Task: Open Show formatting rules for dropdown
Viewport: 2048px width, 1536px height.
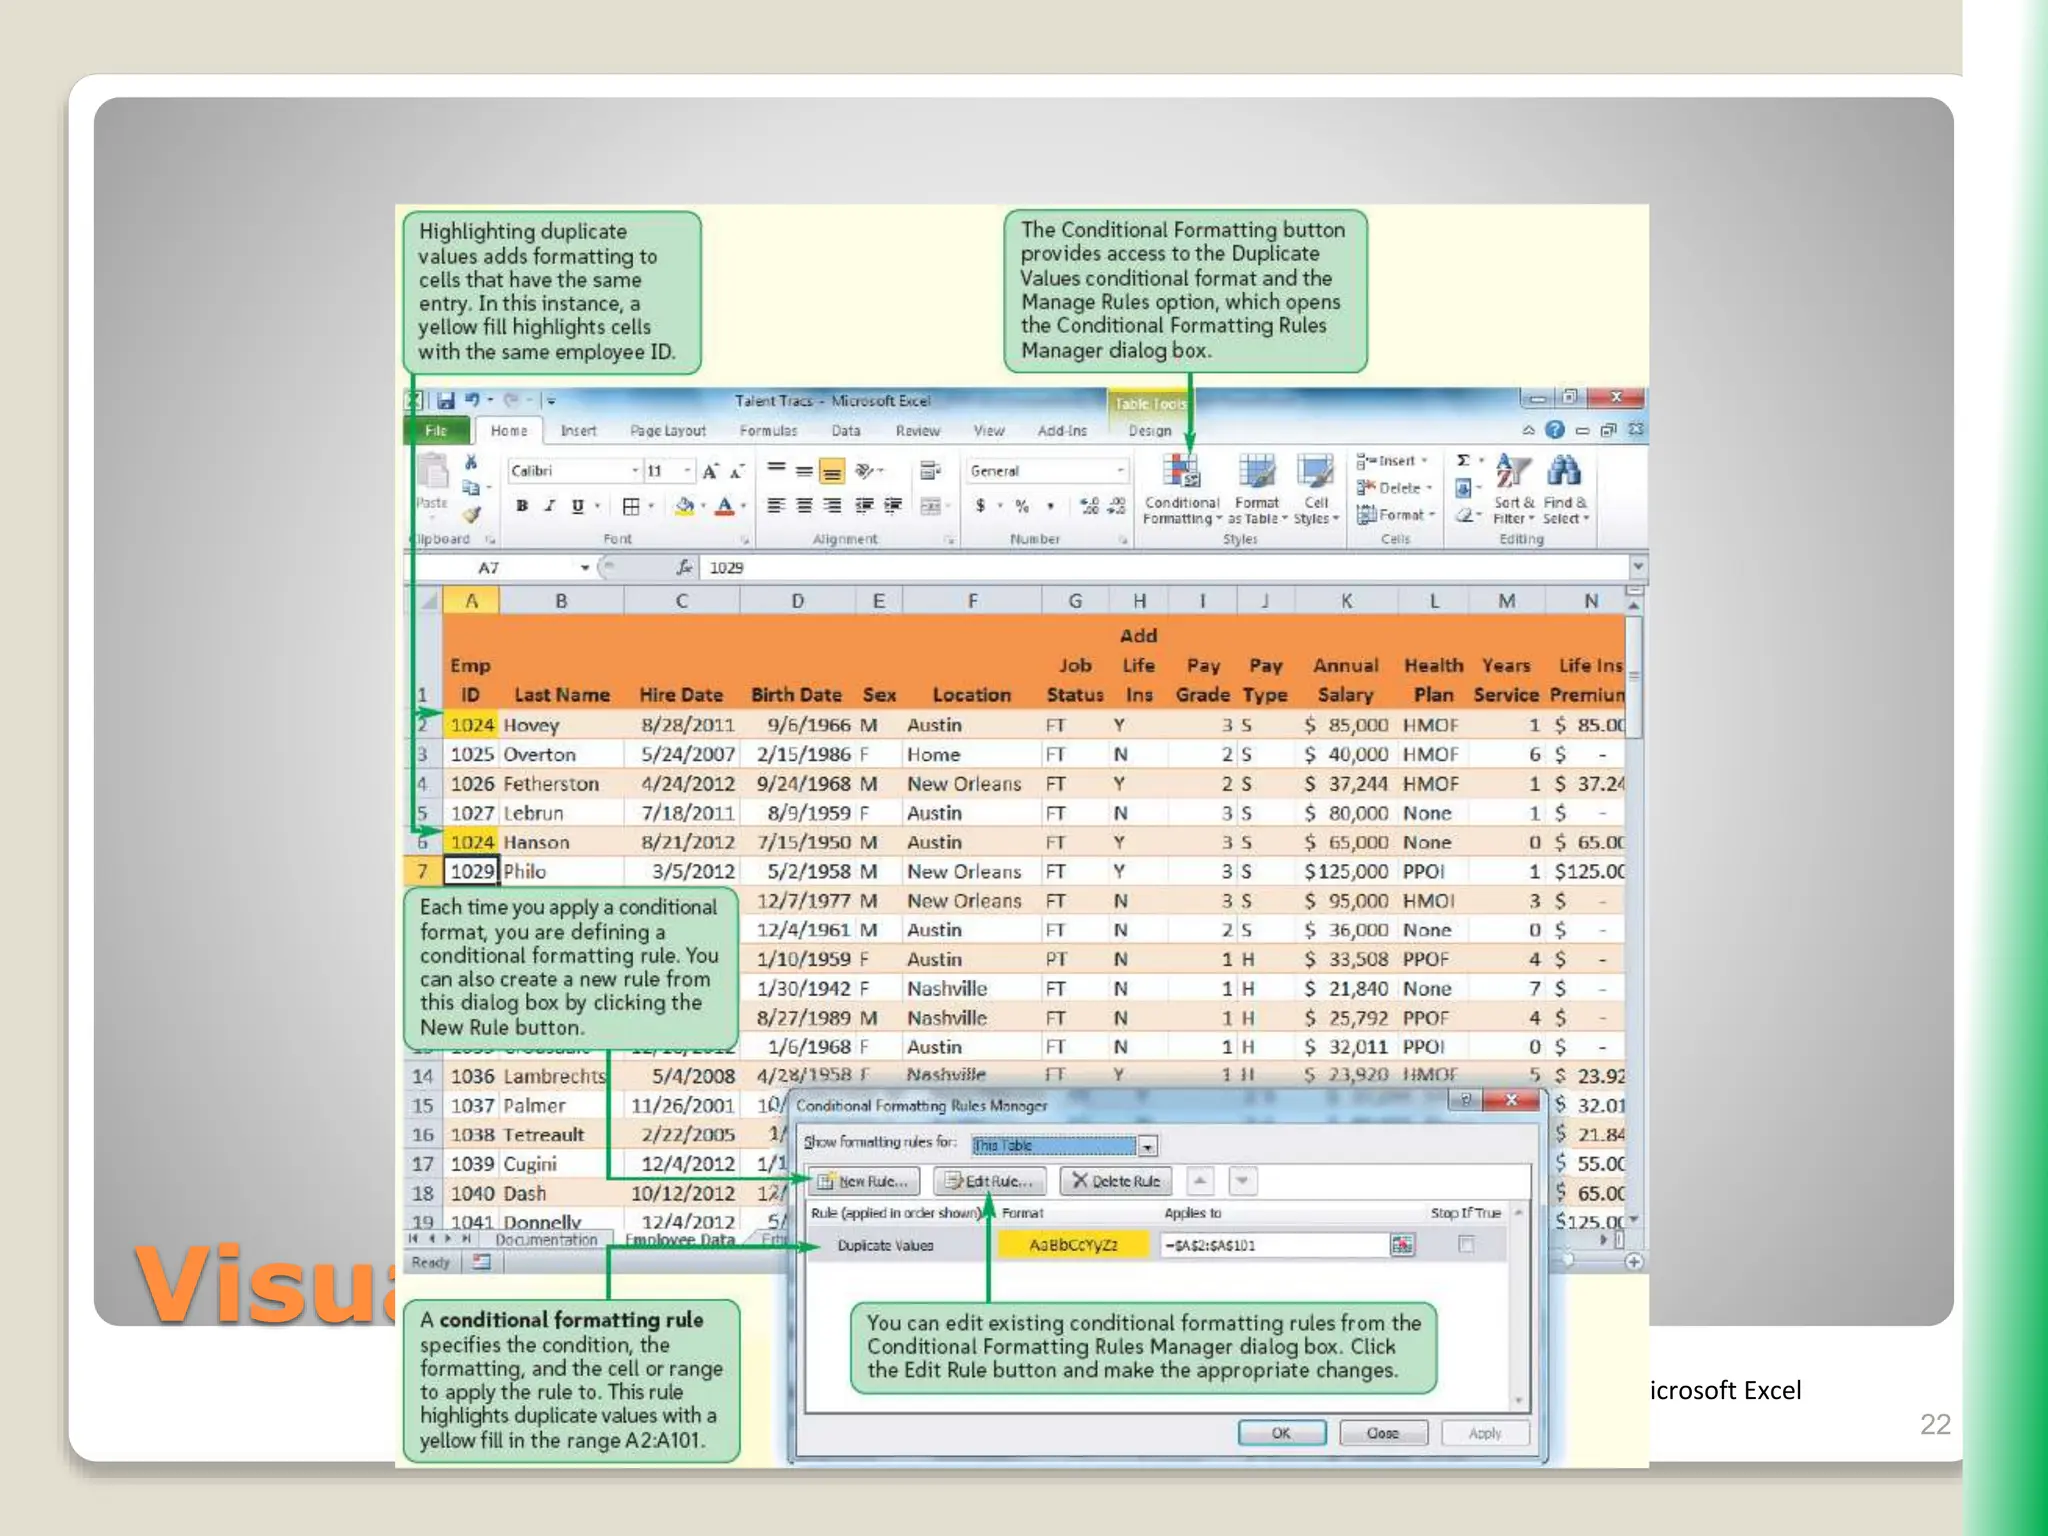Action: (1148, 1146)
